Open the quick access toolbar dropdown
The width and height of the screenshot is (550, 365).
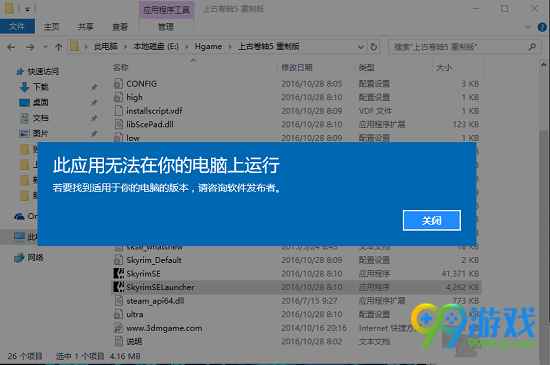pos(27,9)
